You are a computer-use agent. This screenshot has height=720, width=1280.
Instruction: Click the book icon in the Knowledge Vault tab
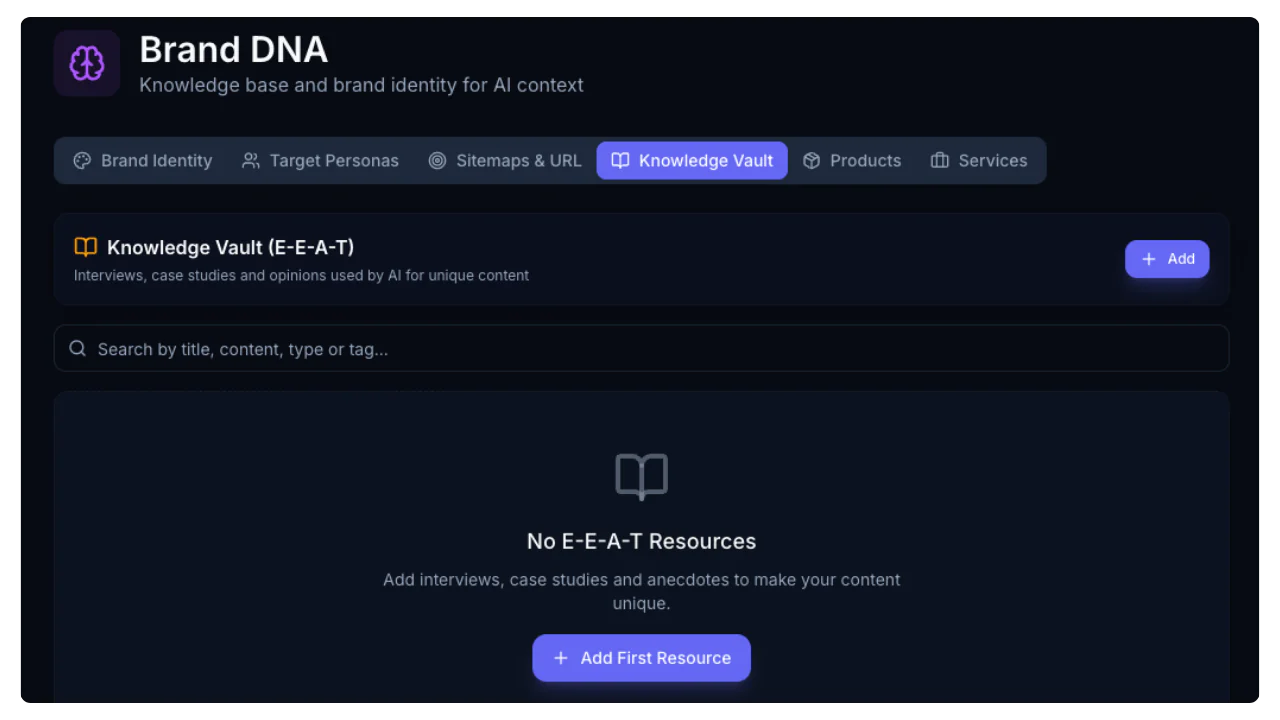620,161
